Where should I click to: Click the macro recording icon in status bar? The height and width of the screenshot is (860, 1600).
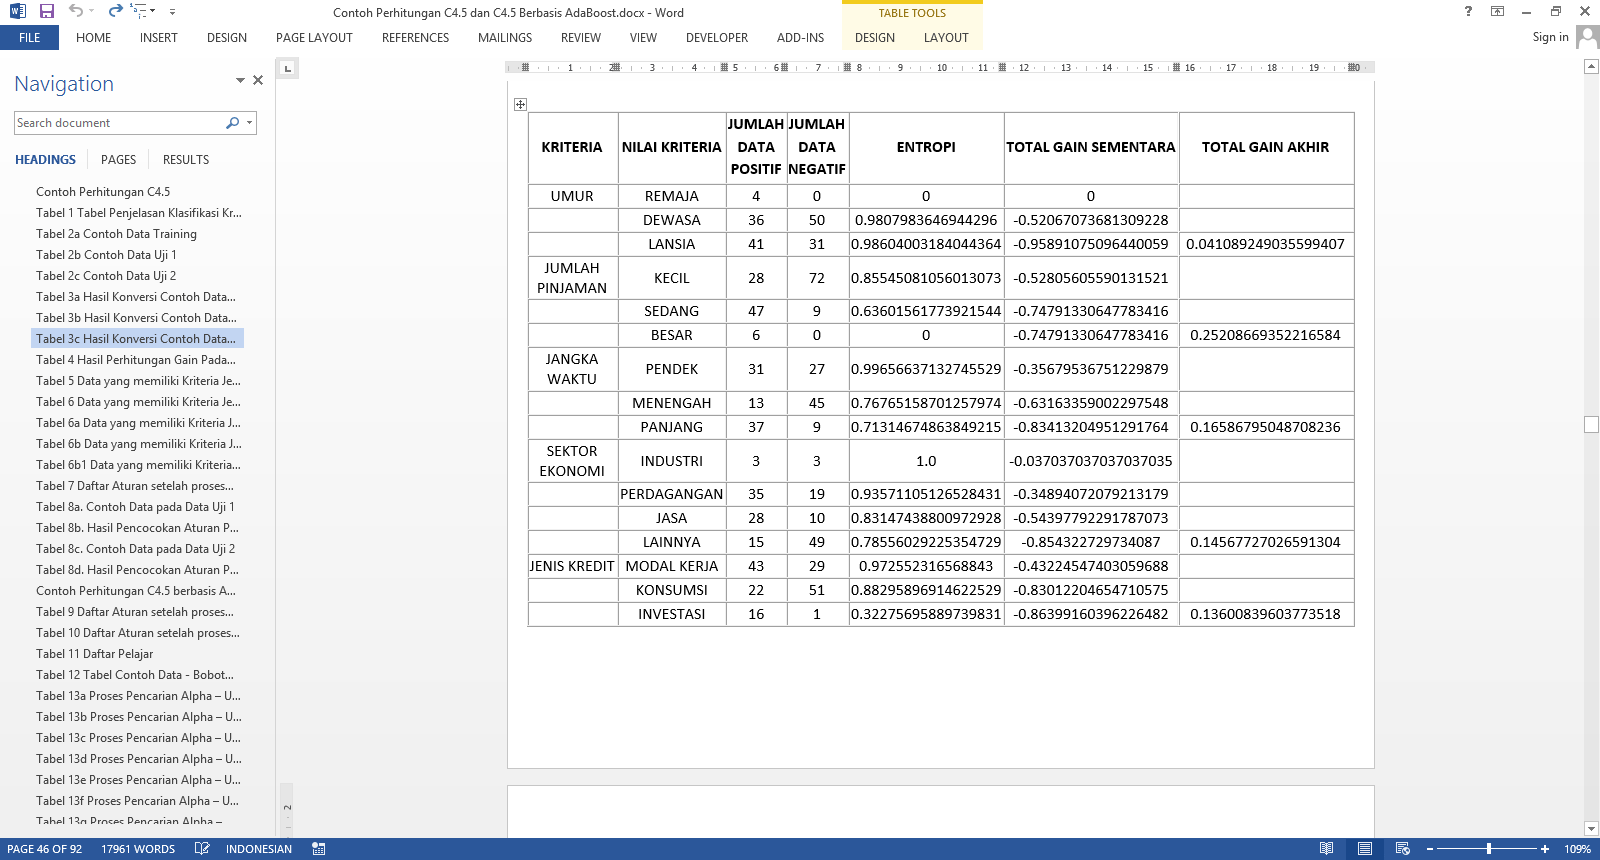click(319, 849)
